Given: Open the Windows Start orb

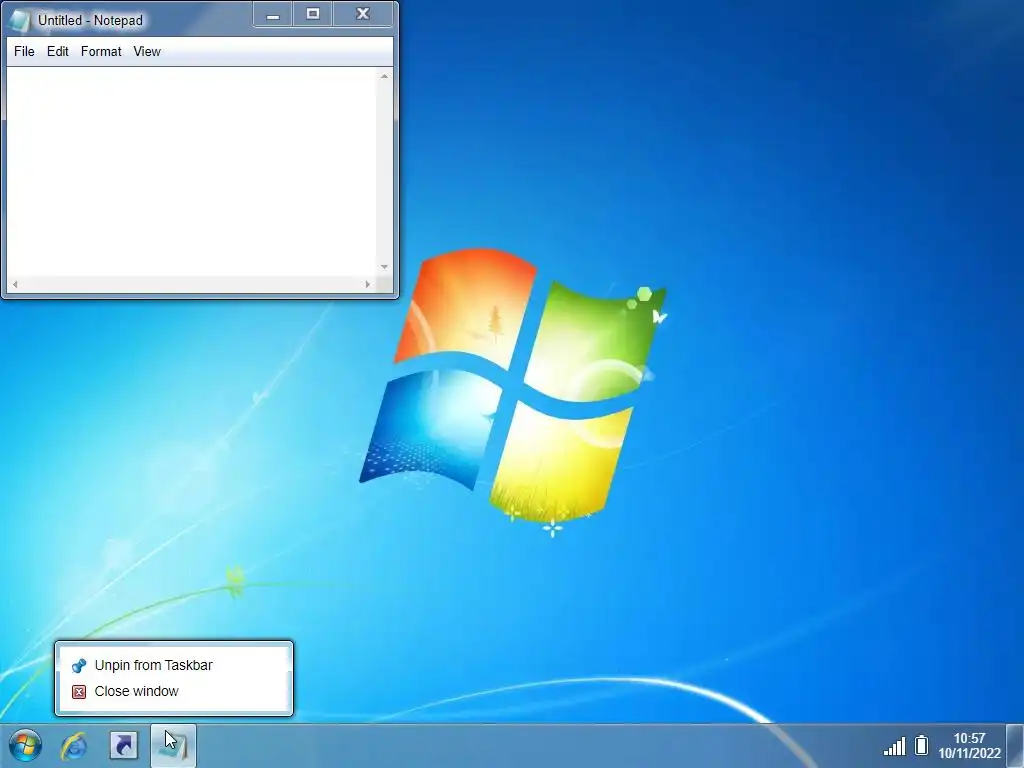Looking at the screenshot, I should [25, 745].
